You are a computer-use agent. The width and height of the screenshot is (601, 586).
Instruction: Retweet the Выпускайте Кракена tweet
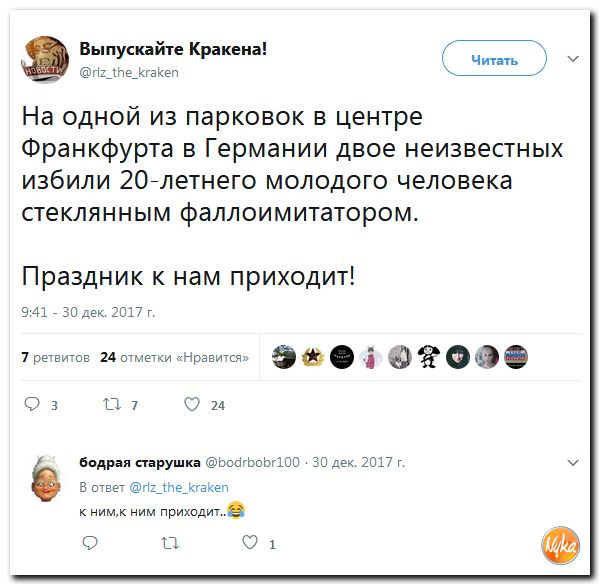click(112, 404)
